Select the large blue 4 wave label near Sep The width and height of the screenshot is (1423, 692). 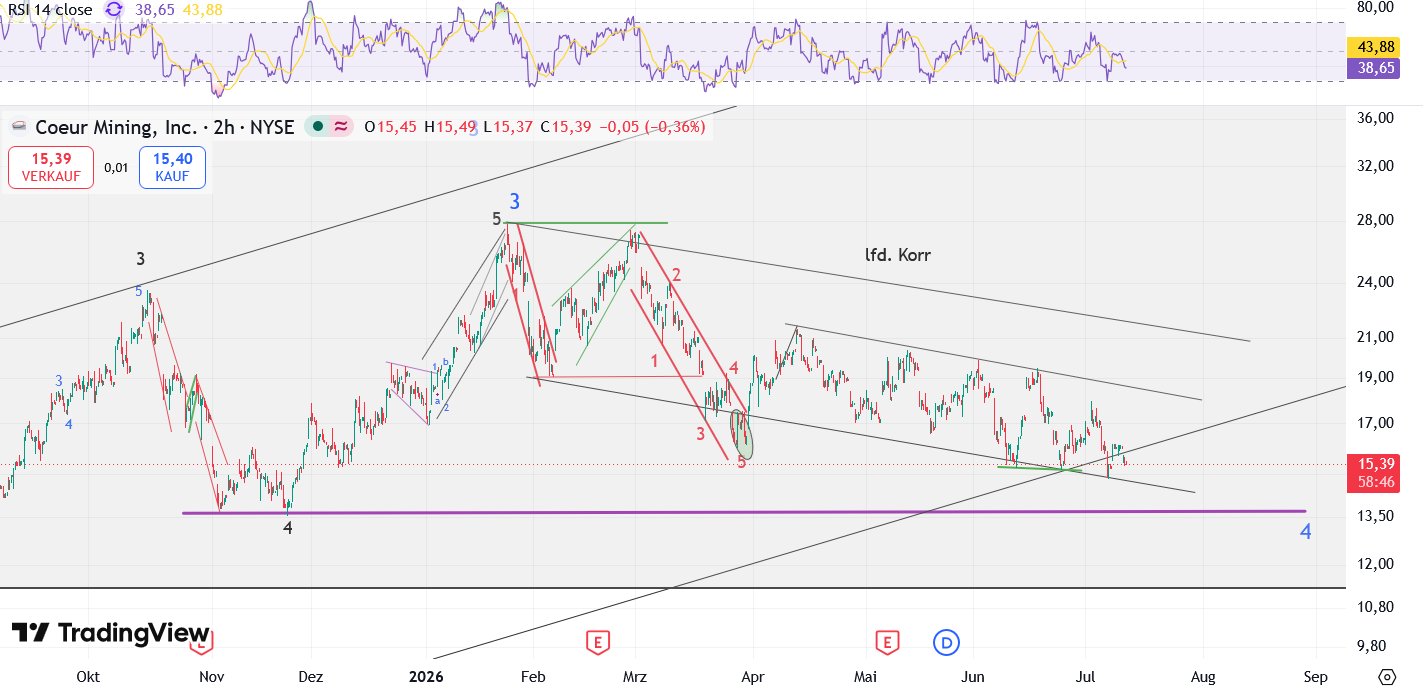(1305, 532)
